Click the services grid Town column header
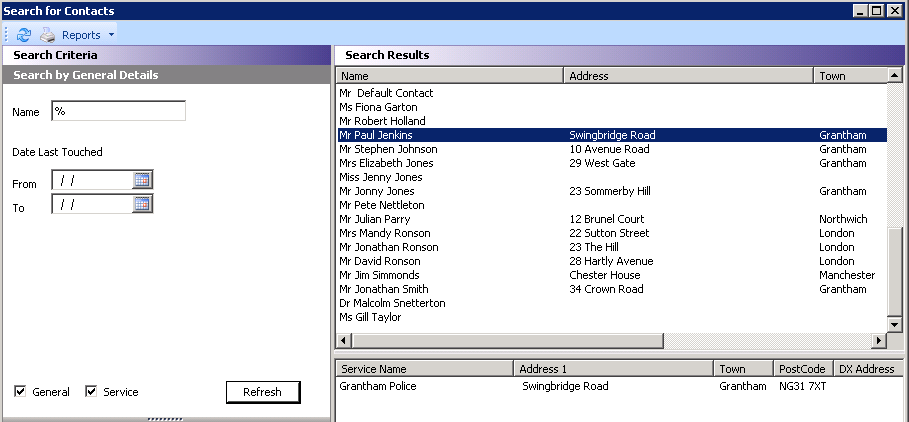The height and width of the screenshot is (422, 909). pos(744,369)
